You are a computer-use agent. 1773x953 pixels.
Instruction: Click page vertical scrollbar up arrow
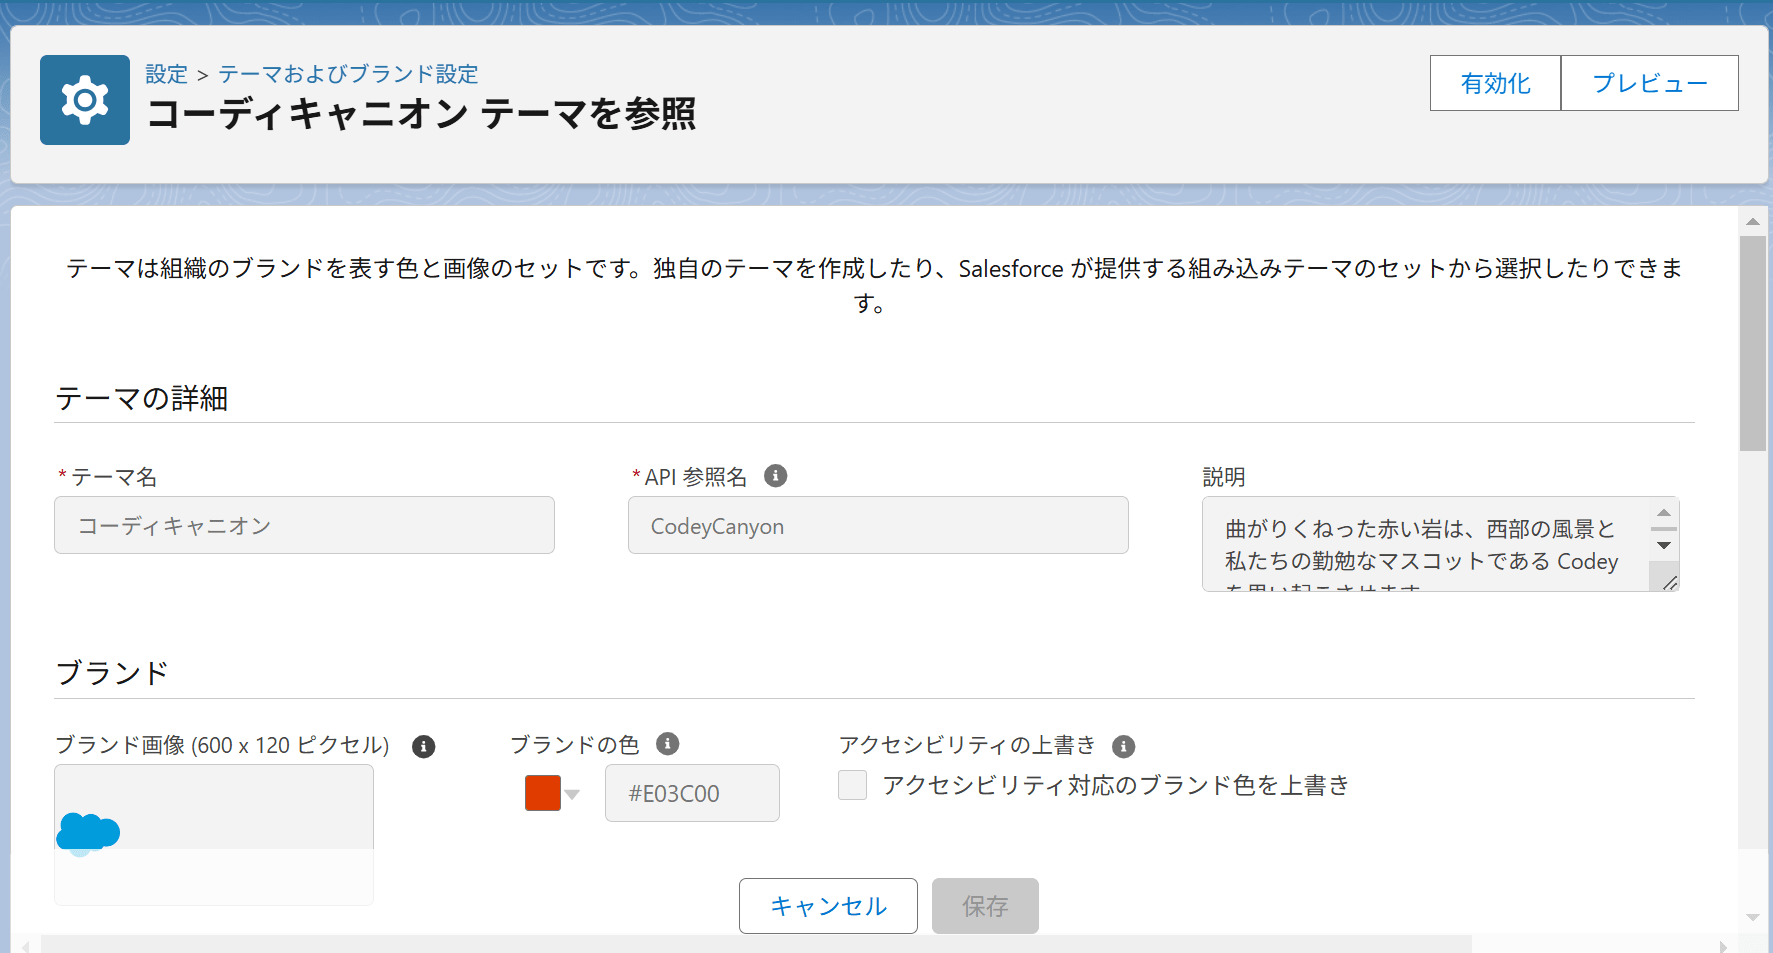coord(1753,221)
